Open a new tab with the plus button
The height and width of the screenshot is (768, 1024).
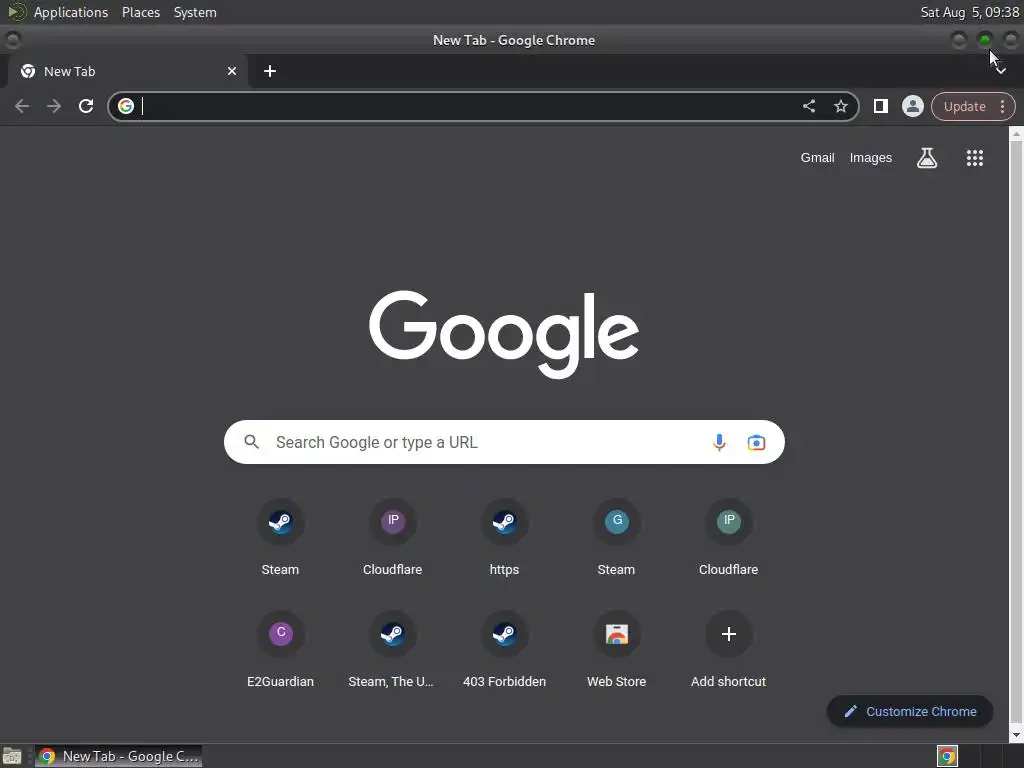point(270,71)
